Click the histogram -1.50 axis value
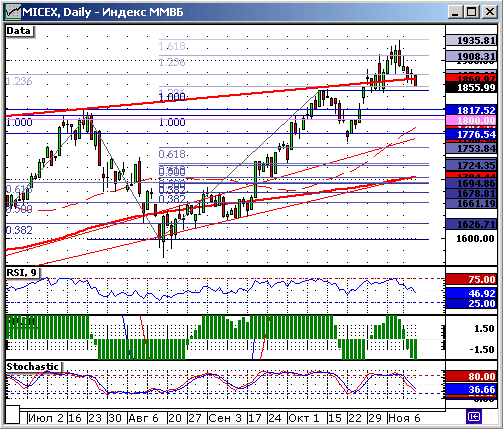The height and width of the screenshot is (429, 503). tap(482, 349)
